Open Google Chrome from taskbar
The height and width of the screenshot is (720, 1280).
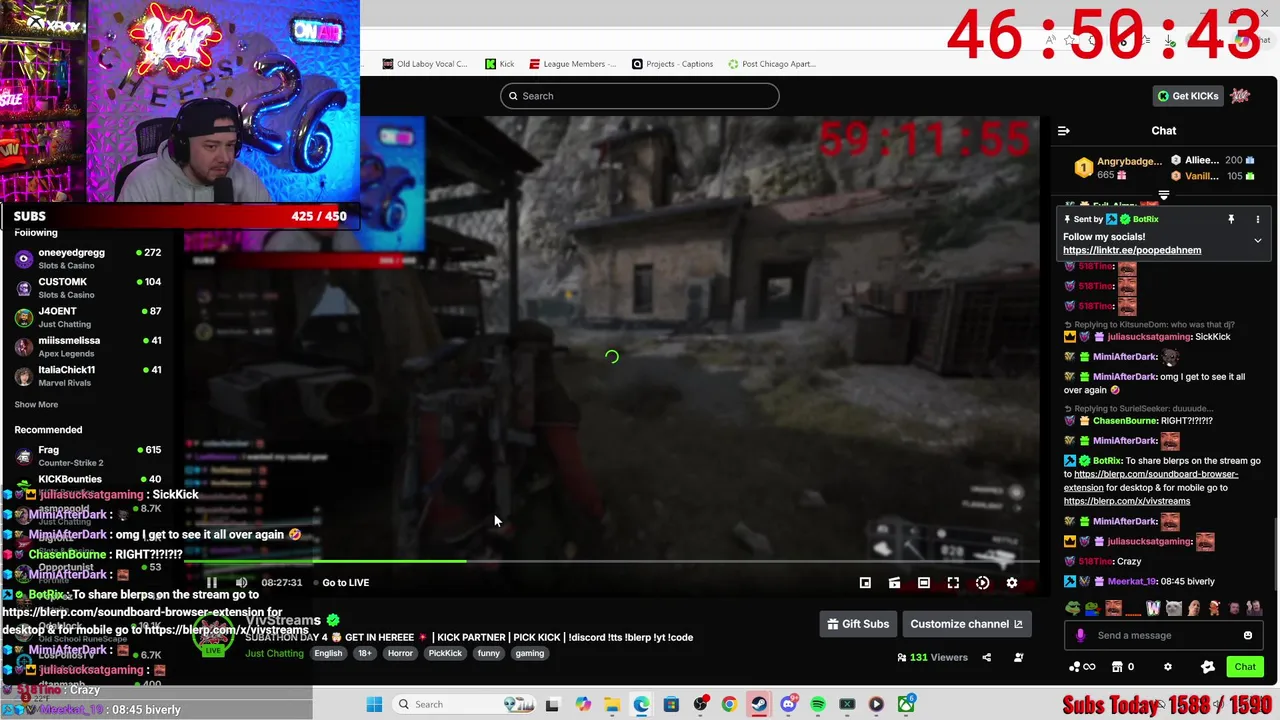tap(729, 705)
